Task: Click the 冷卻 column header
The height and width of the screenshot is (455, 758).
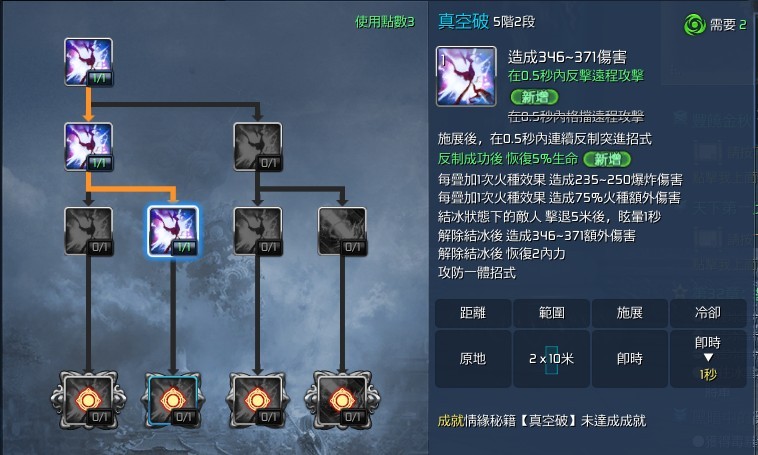Action: [708, 313]
